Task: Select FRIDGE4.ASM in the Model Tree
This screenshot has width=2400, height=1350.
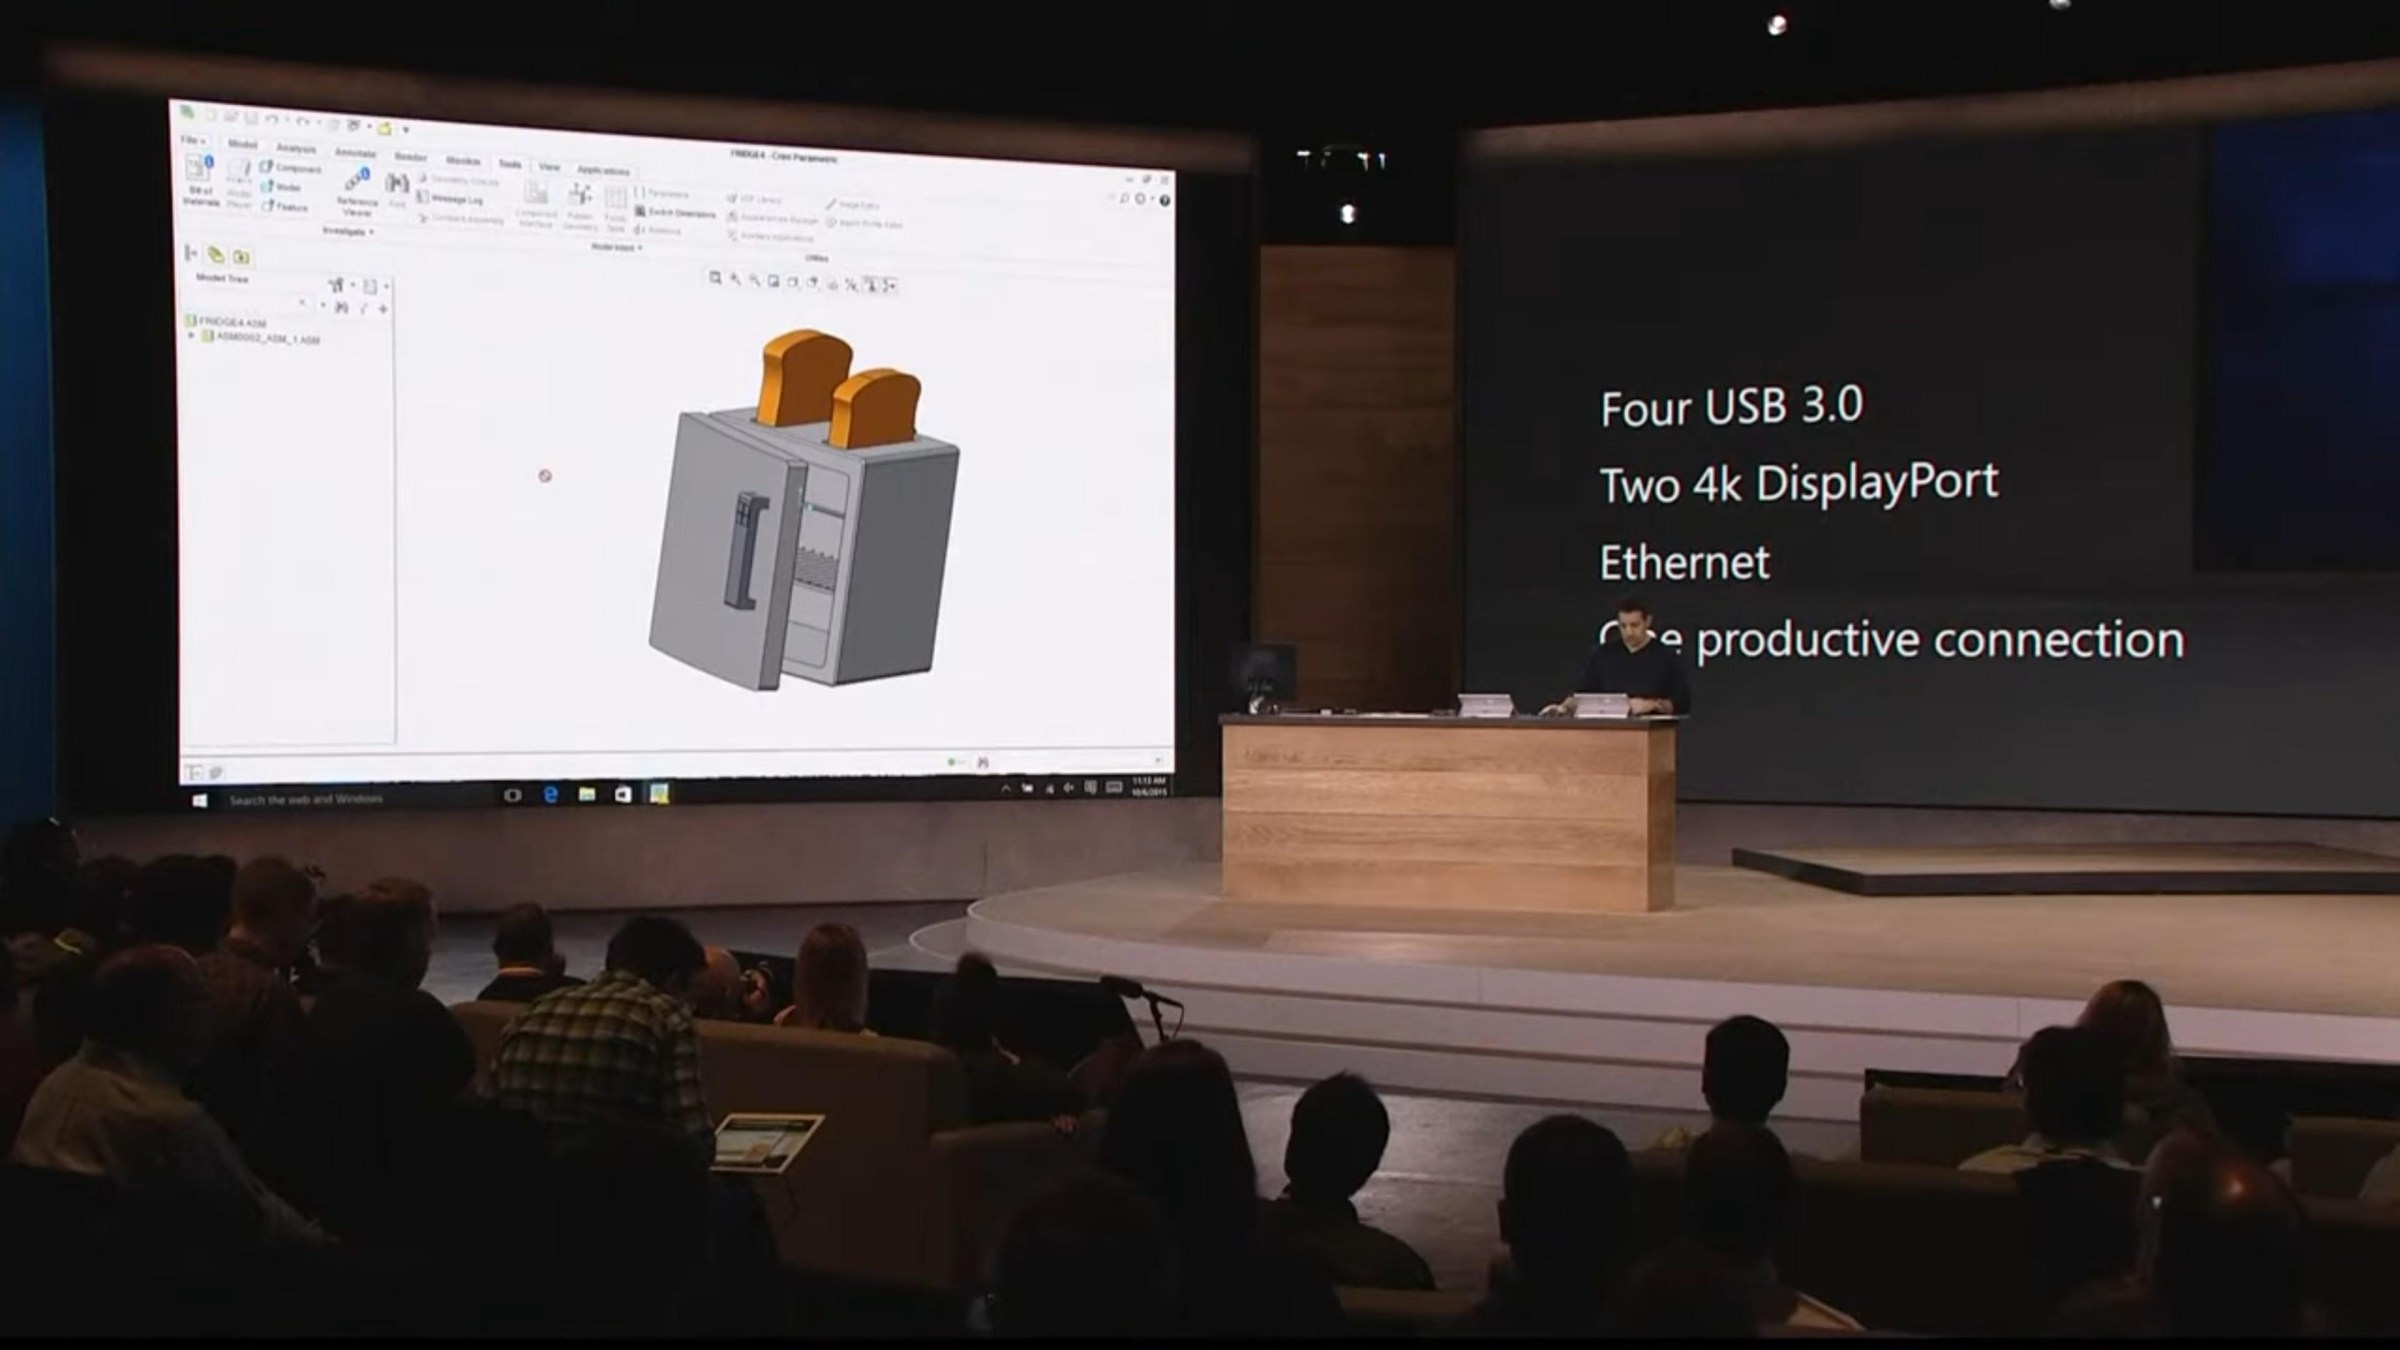Action: (226, 321)
